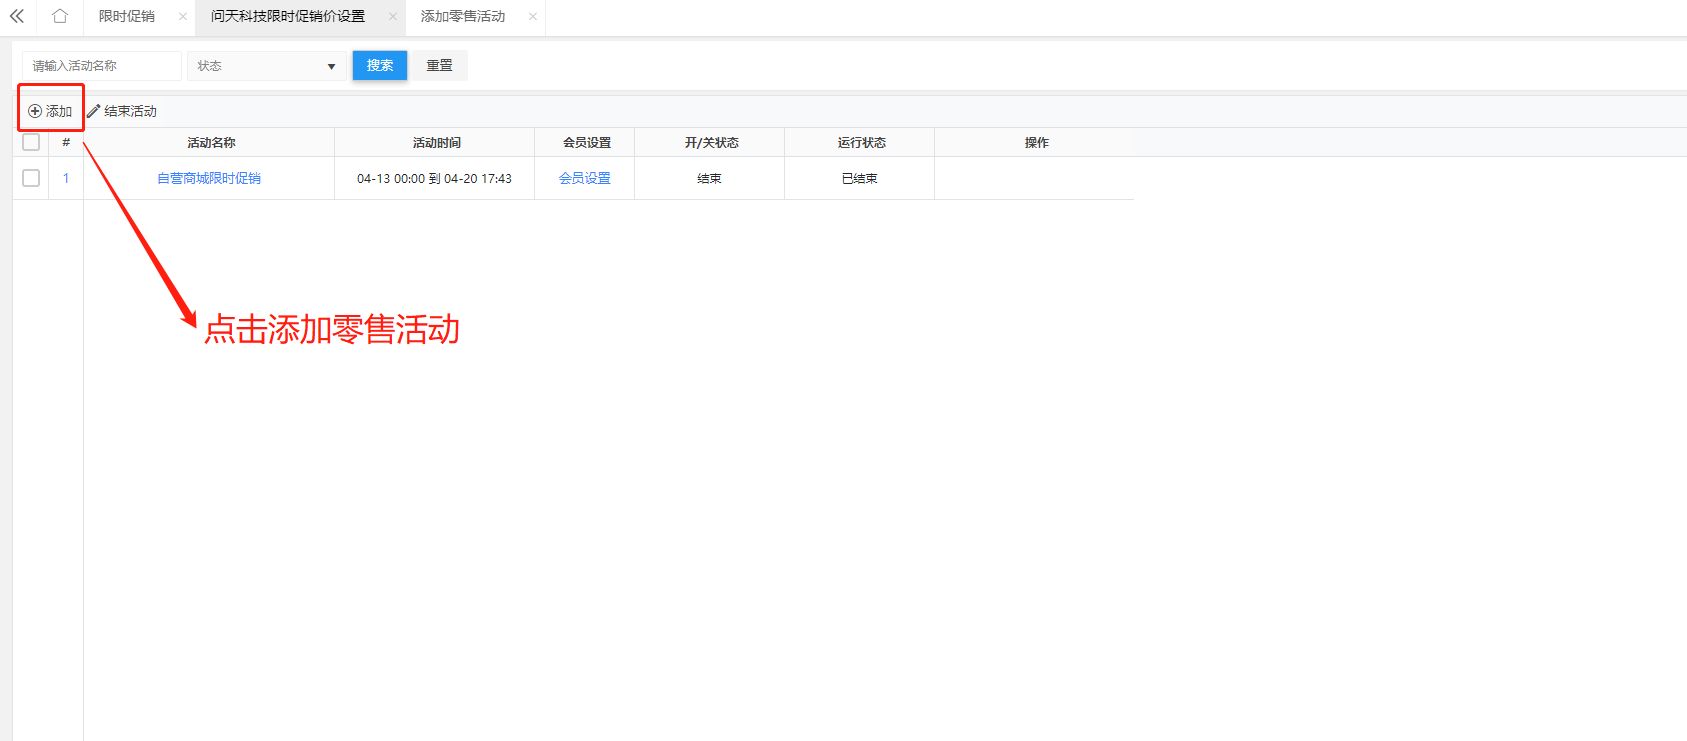Screen dimensions: 1687x741
Task: Select the 问天科技限时促销价设置 tab
Action: tap(288, 16)
